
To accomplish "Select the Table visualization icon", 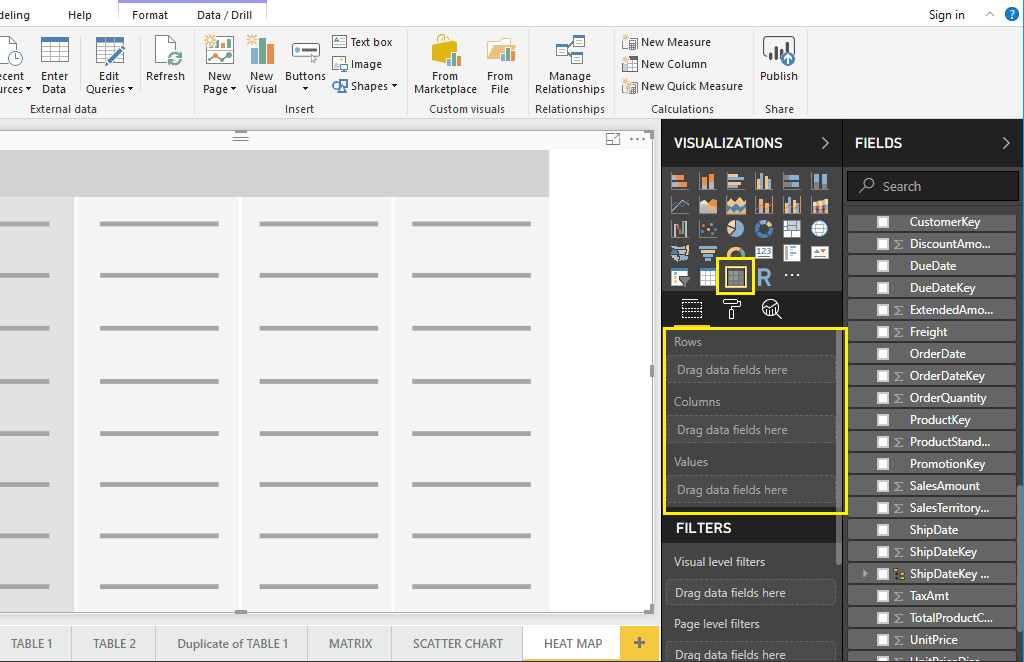I will click(708, 276).
